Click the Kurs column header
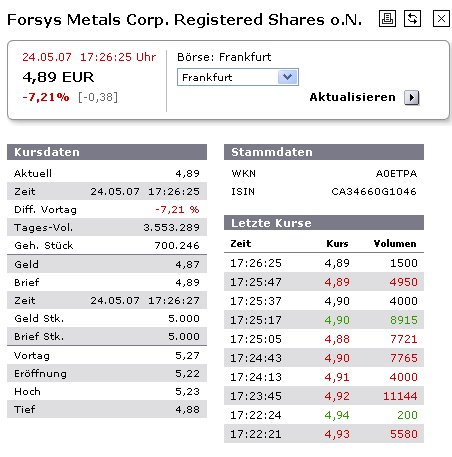Viewport: 452px width, 457px height. (x=337, y=244)
